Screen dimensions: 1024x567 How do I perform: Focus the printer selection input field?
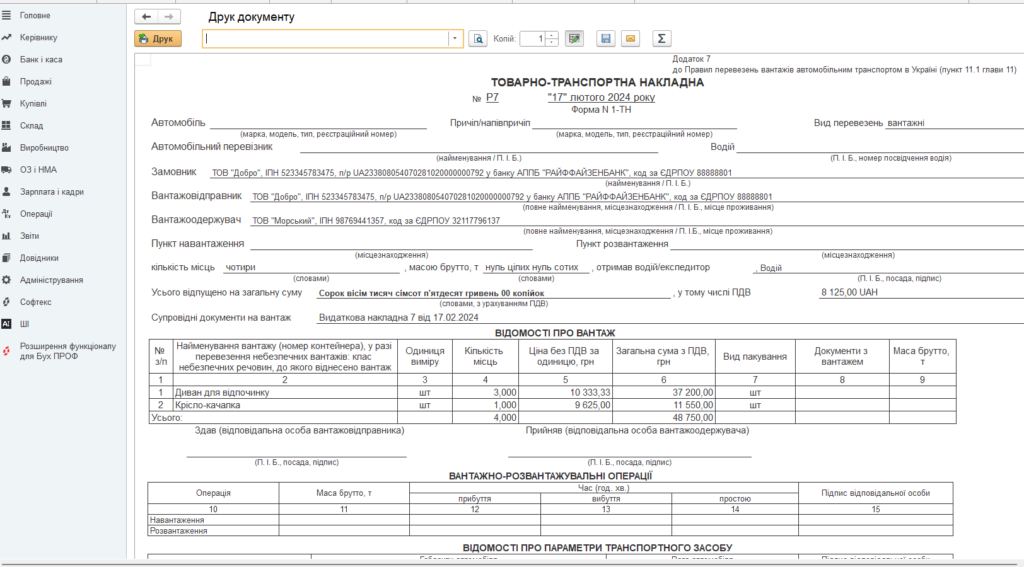tap(325, 39)
